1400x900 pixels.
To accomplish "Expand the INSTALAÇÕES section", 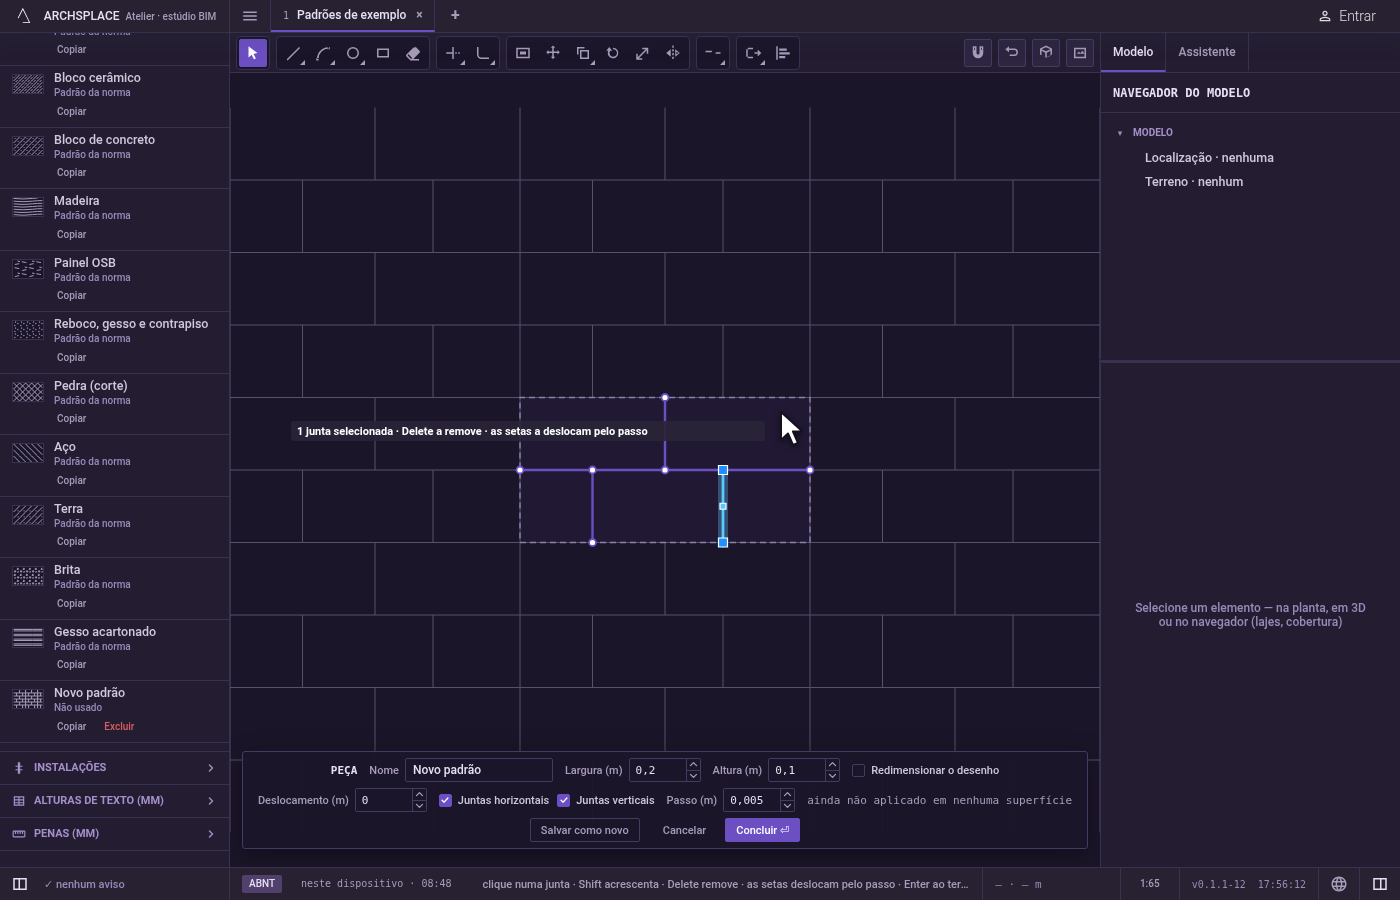I will [114, 767].
